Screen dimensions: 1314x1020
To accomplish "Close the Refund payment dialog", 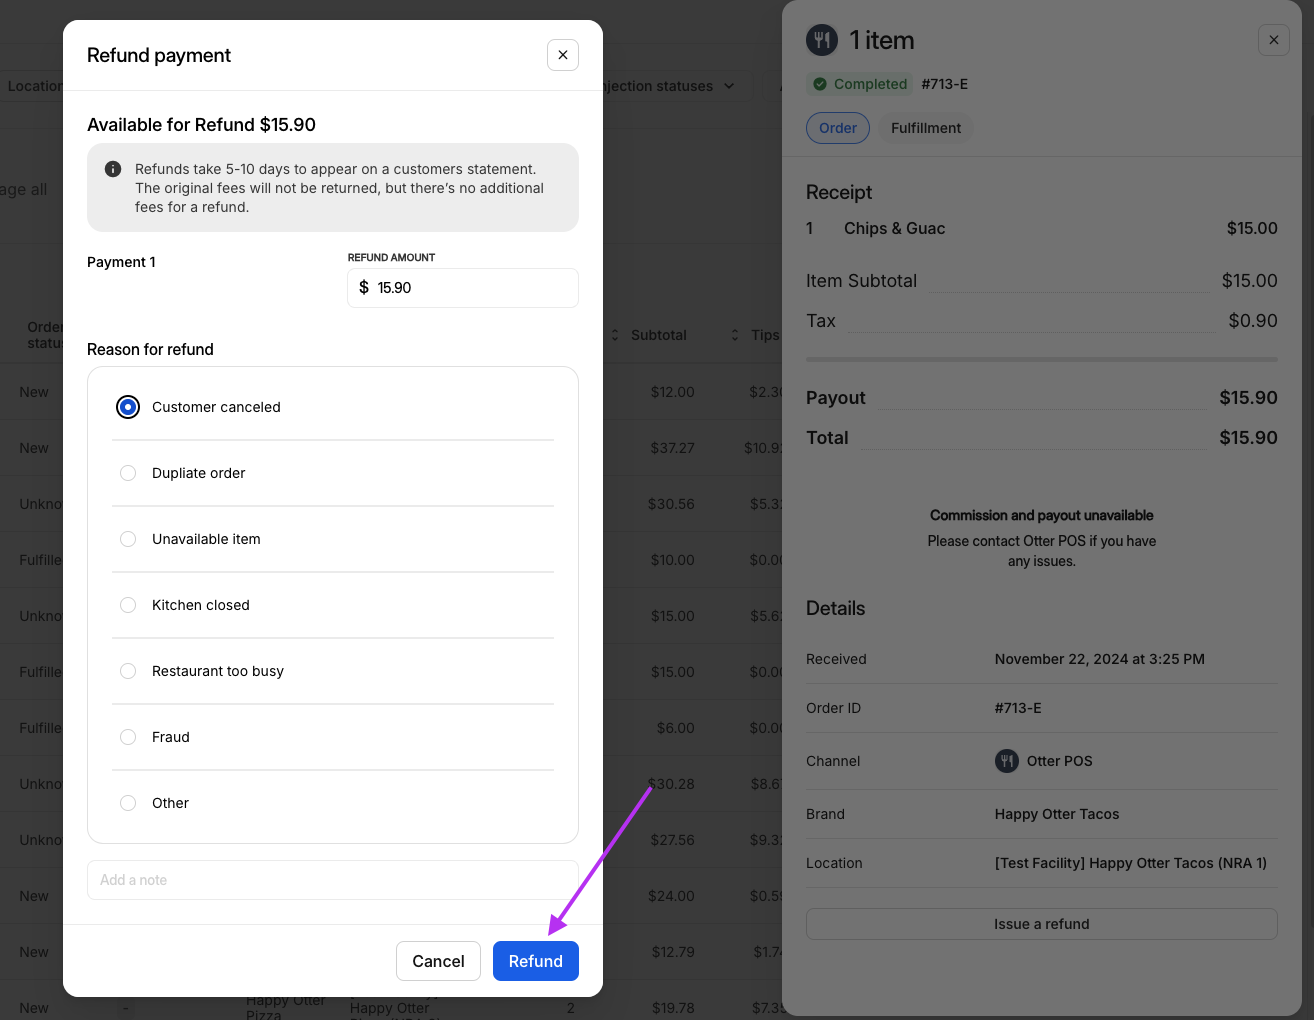I will coord(563,55).
